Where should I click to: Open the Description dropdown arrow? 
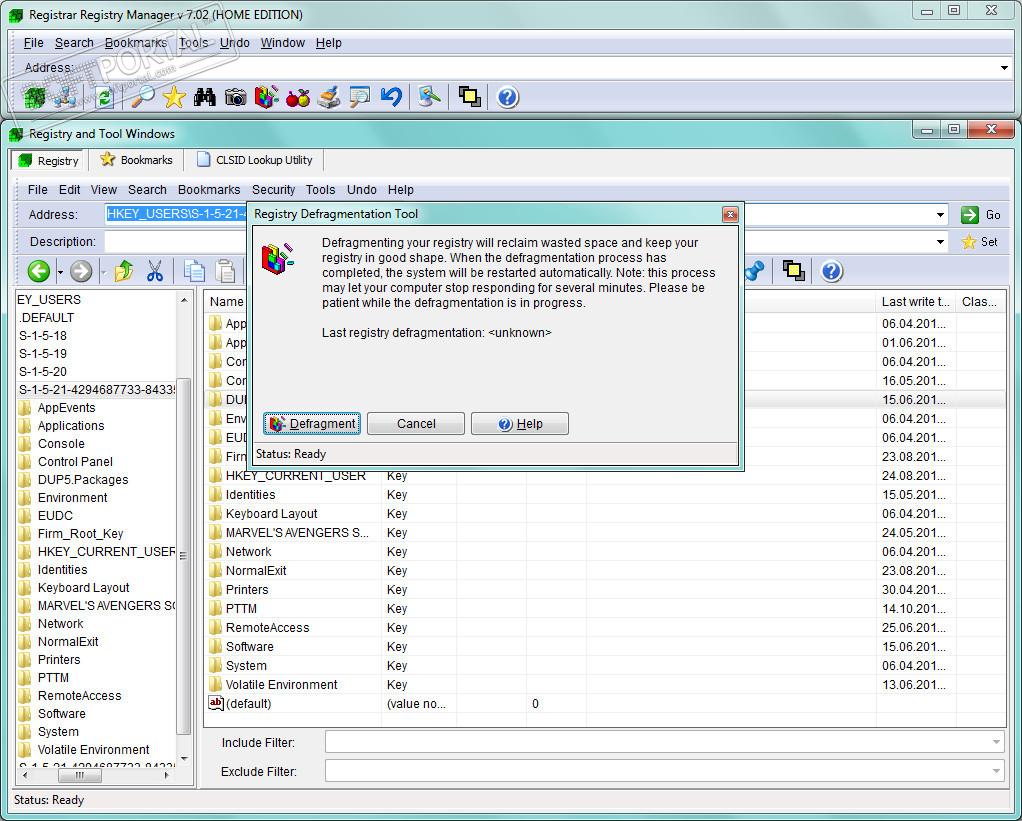point(940,242)
